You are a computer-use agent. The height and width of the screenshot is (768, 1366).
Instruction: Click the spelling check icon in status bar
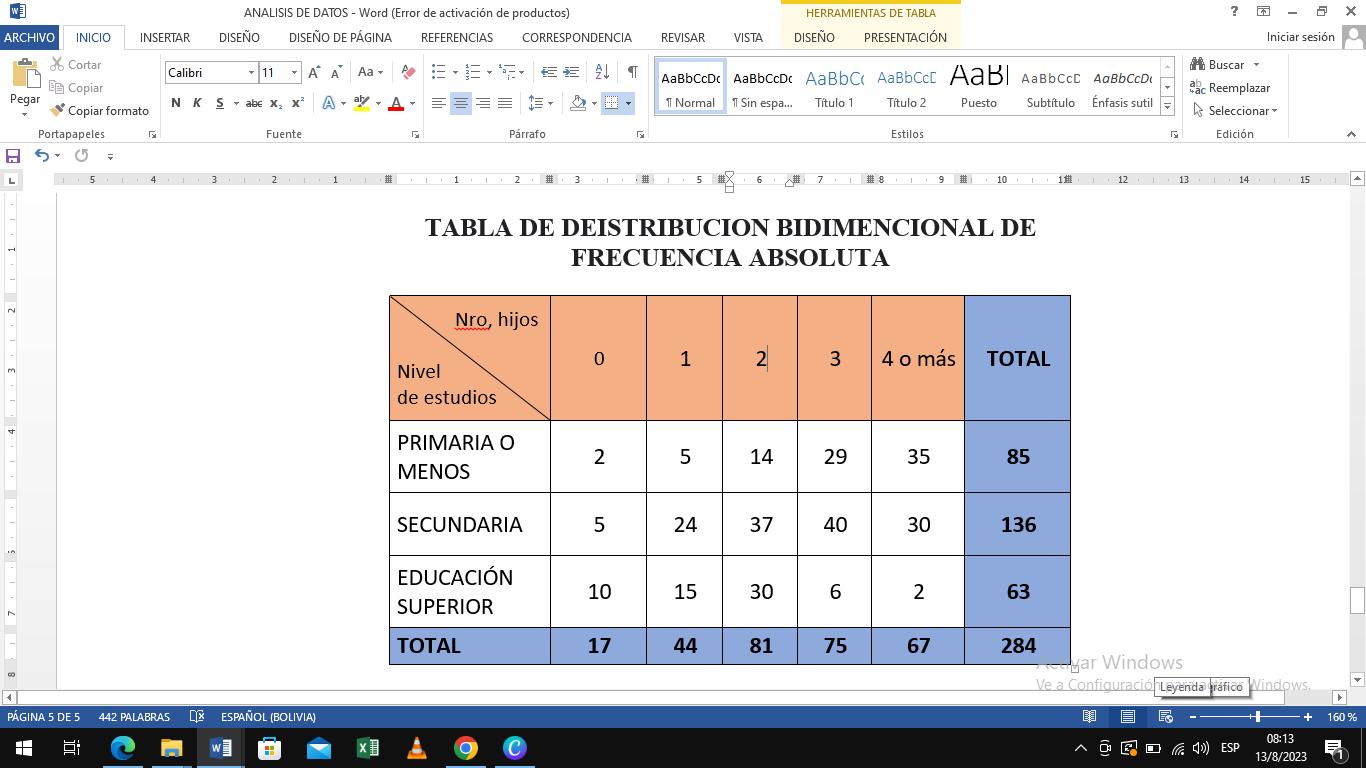[197, 717]
